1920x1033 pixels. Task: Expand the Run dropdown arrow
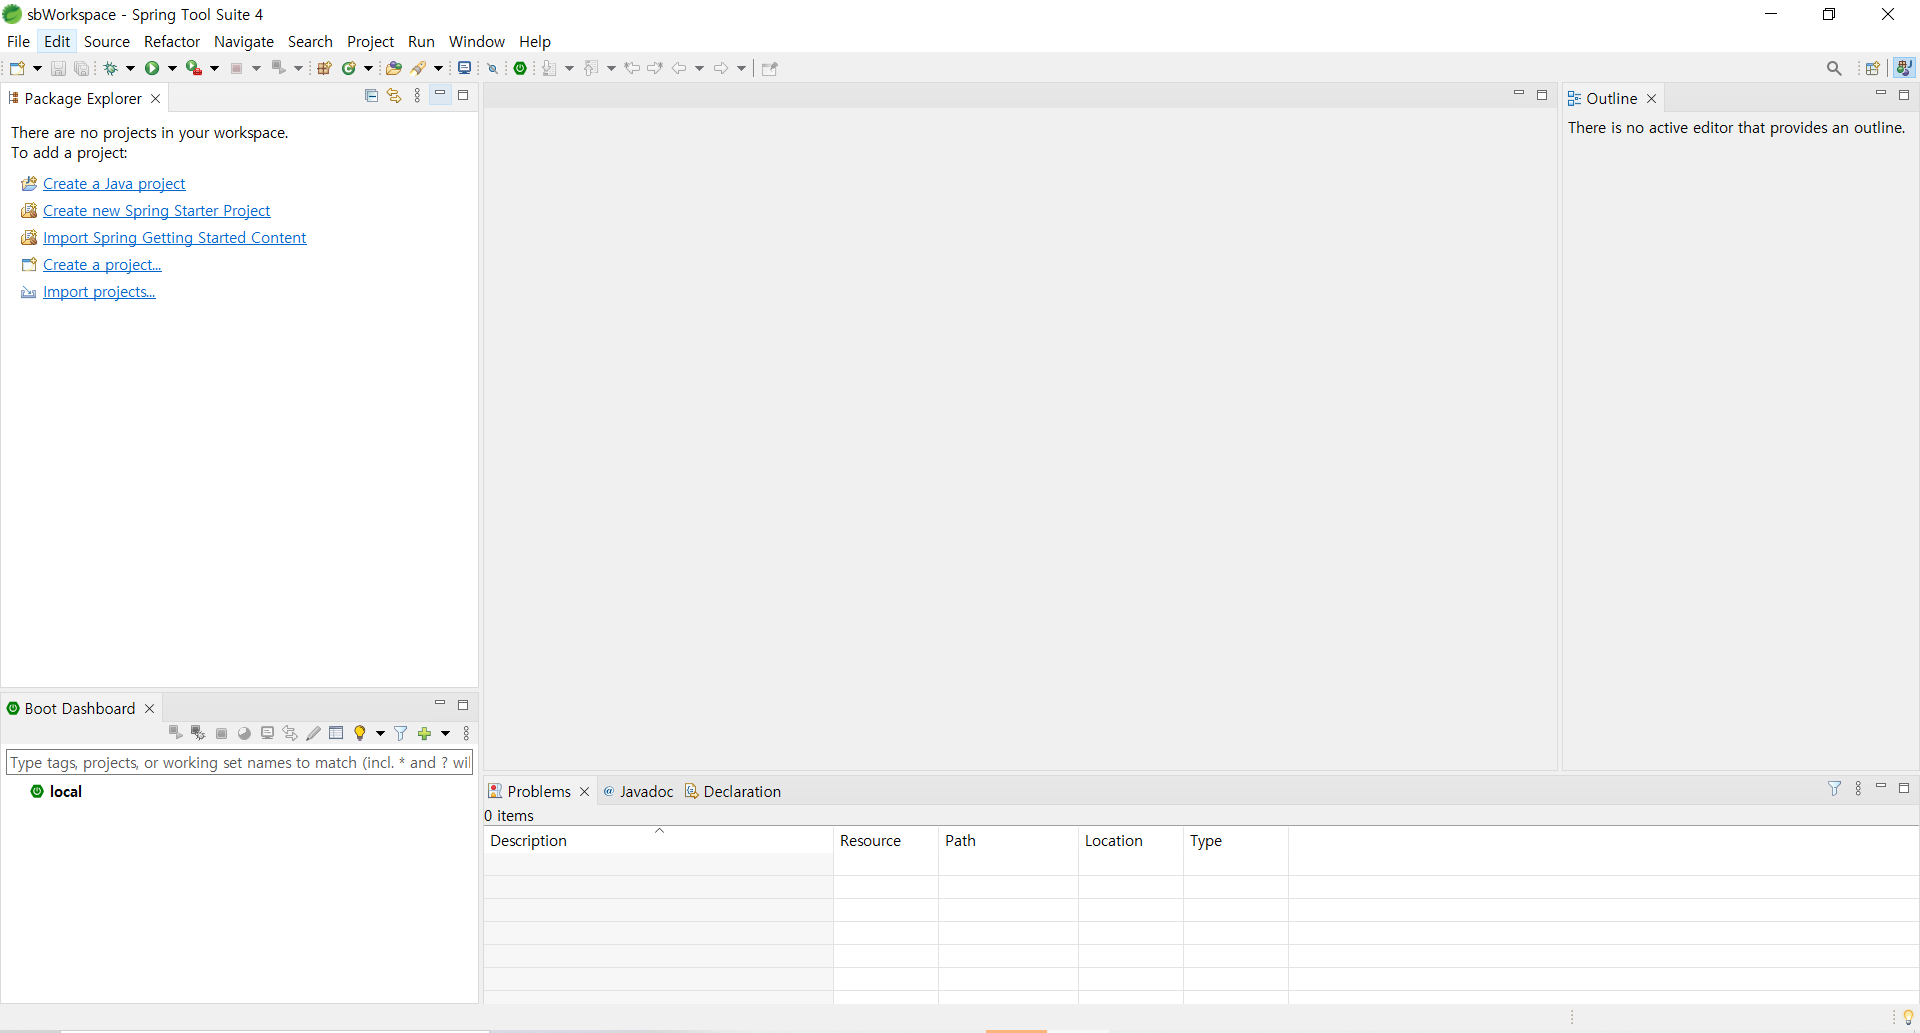[172, 68]
